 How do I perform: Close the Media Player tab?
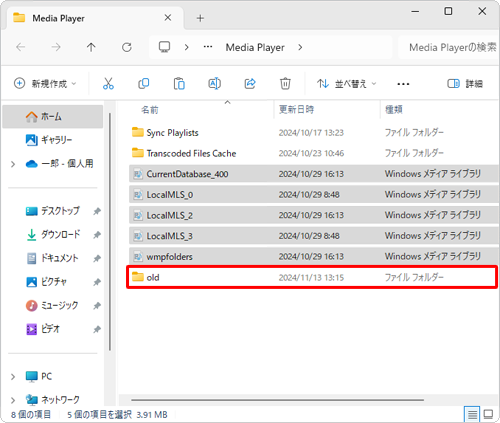(x=168, y=18)
